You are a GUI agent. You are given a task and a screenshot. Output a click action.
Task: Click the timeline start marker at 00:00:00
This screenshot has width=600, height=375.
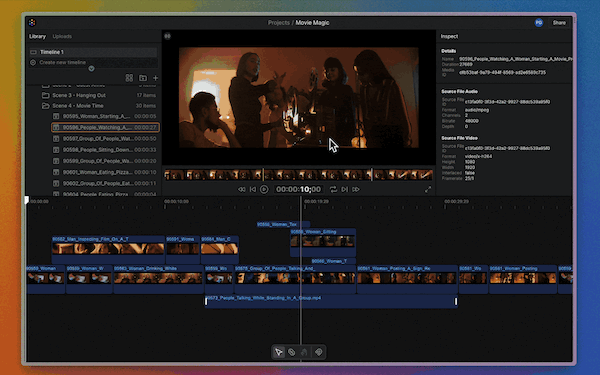[27, 200]
